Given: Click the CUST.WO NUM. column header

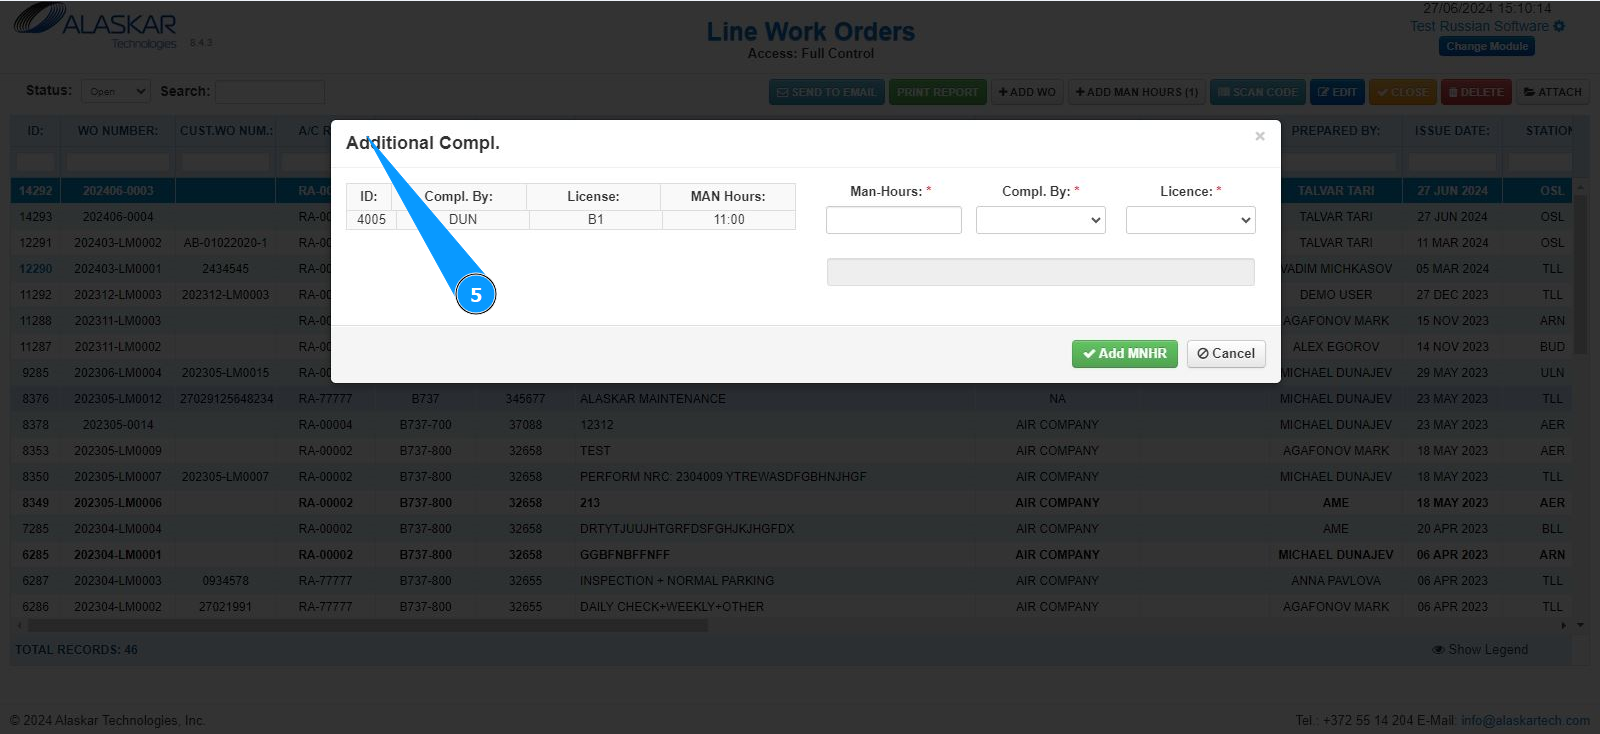Looking at the screenshot, I should click(226, 131).
